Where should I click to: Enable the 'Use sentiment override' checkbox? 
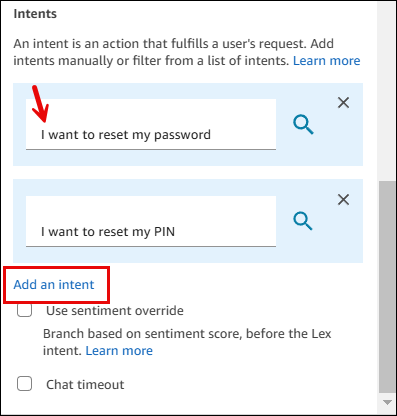pyautogui.click(x=24, y=310)
